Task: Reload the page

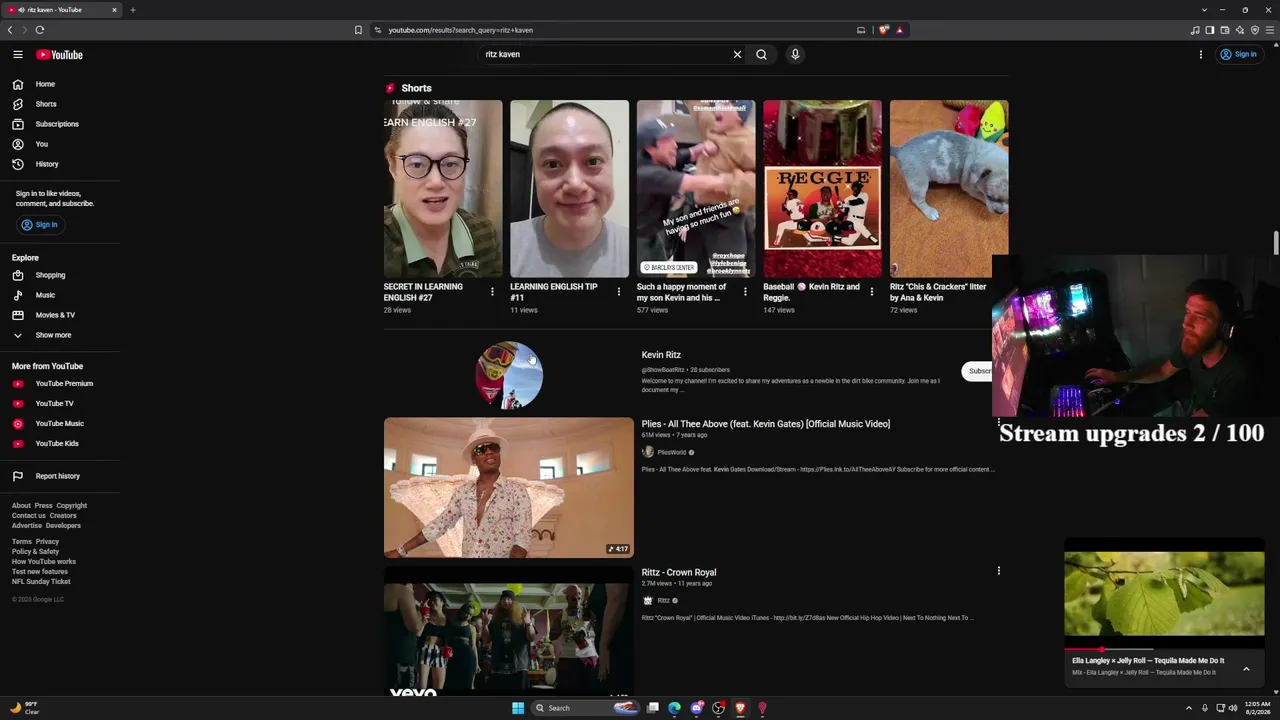Action: pyautogui.click(x=40, y=30)
